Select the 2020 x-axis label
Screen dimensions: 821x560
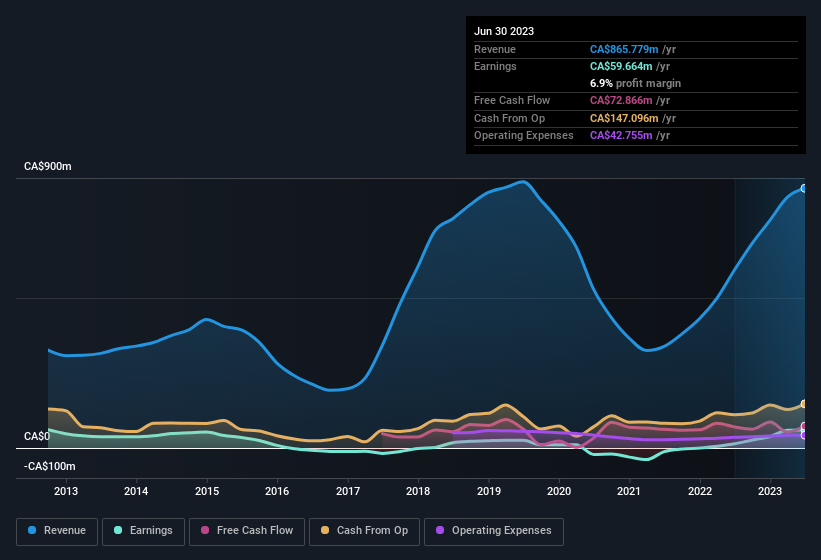(559, 491)
